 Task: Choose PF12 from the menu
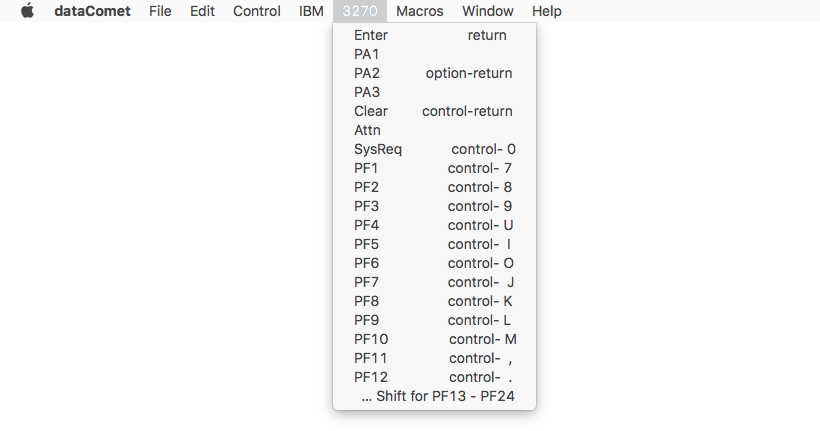434,377
